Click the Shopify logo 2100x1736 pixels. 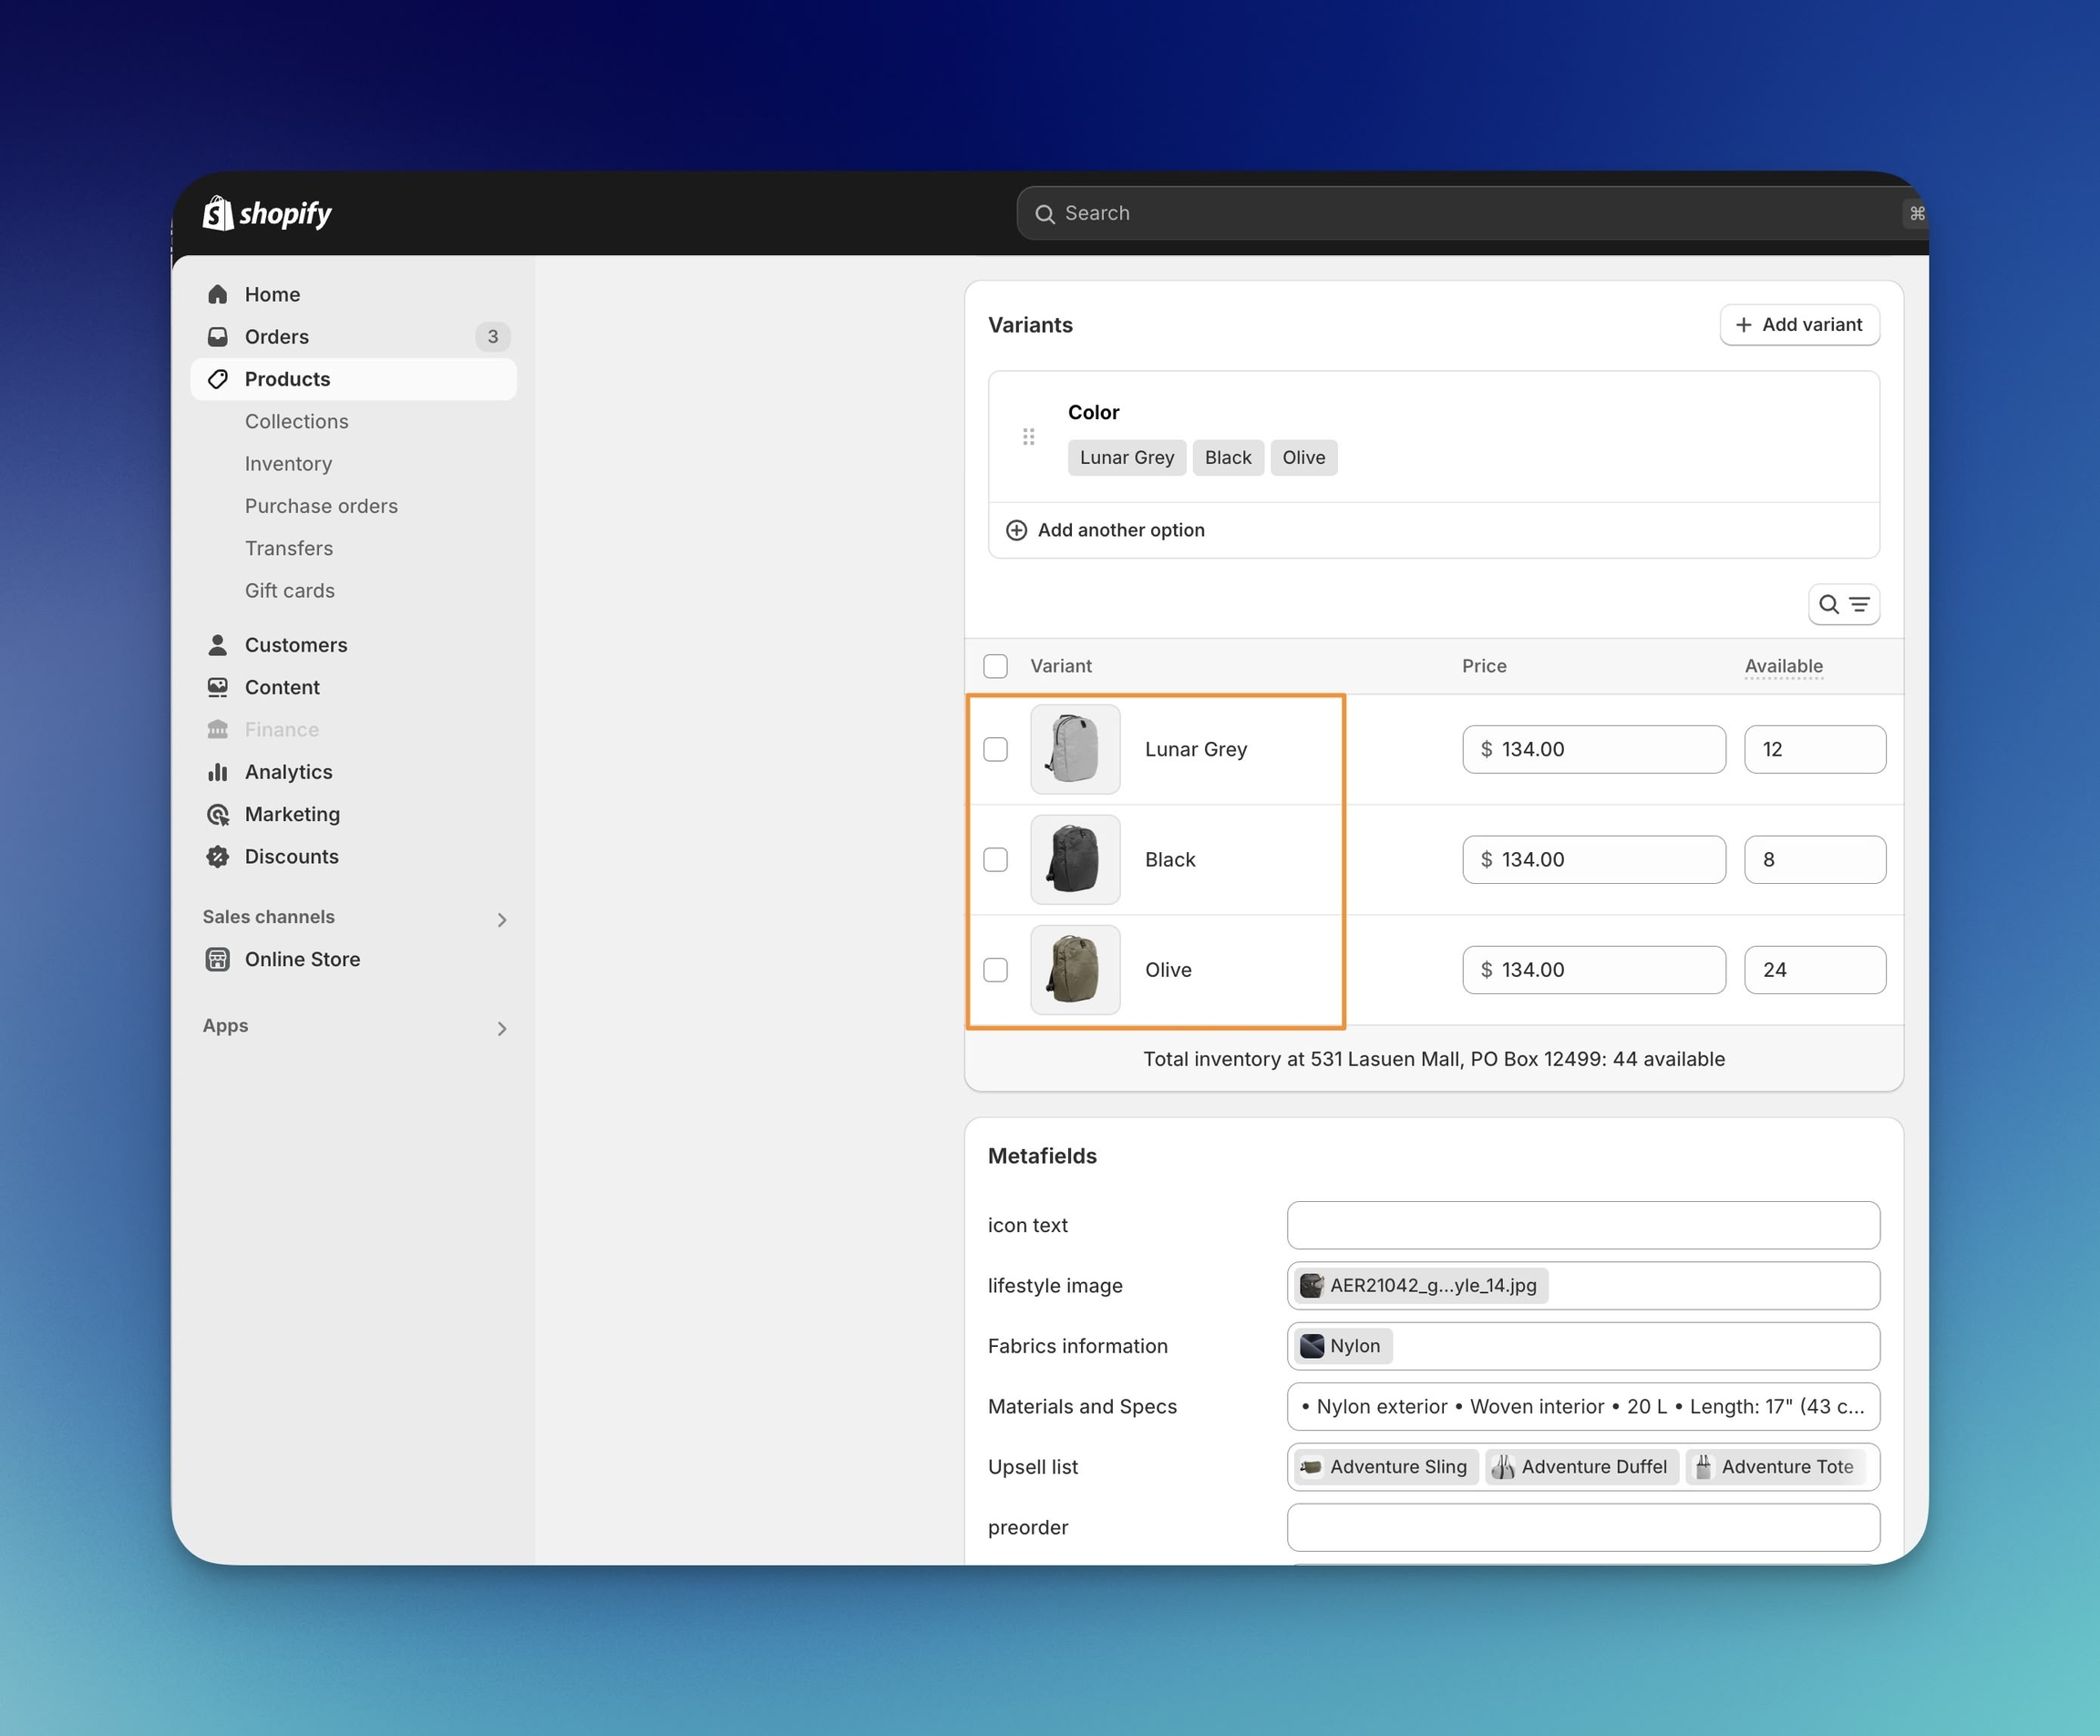click(x=267, y=213)
